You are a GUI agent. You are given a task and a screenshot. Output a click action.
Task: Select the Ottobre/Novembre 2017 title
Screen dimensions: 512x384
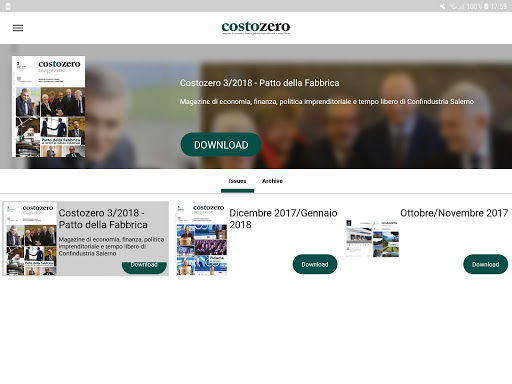[454, 213]
